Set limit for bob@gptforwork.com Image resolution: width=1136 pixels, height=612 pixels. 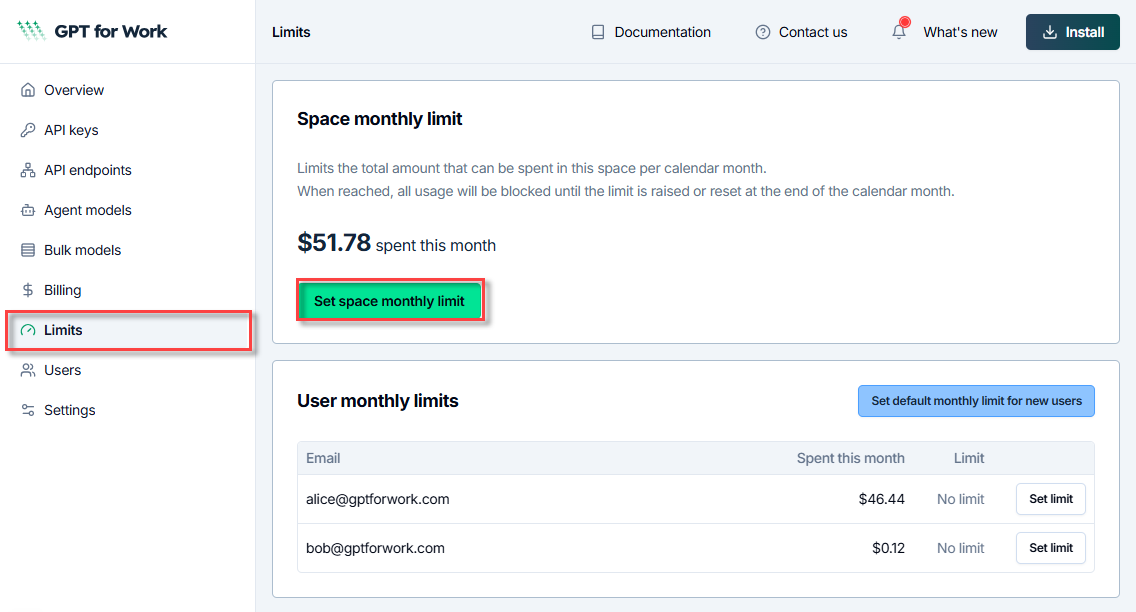coord(1050,547)
